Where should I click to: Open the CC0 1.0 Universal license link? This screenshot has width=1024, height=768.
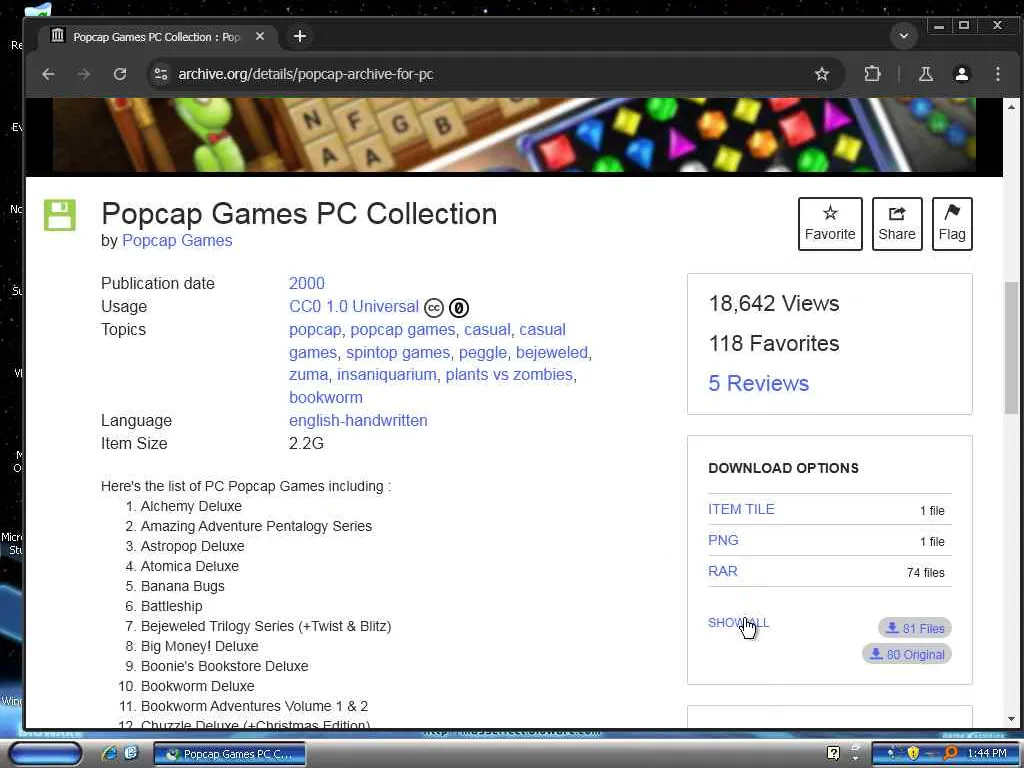[x=354, y=306]
